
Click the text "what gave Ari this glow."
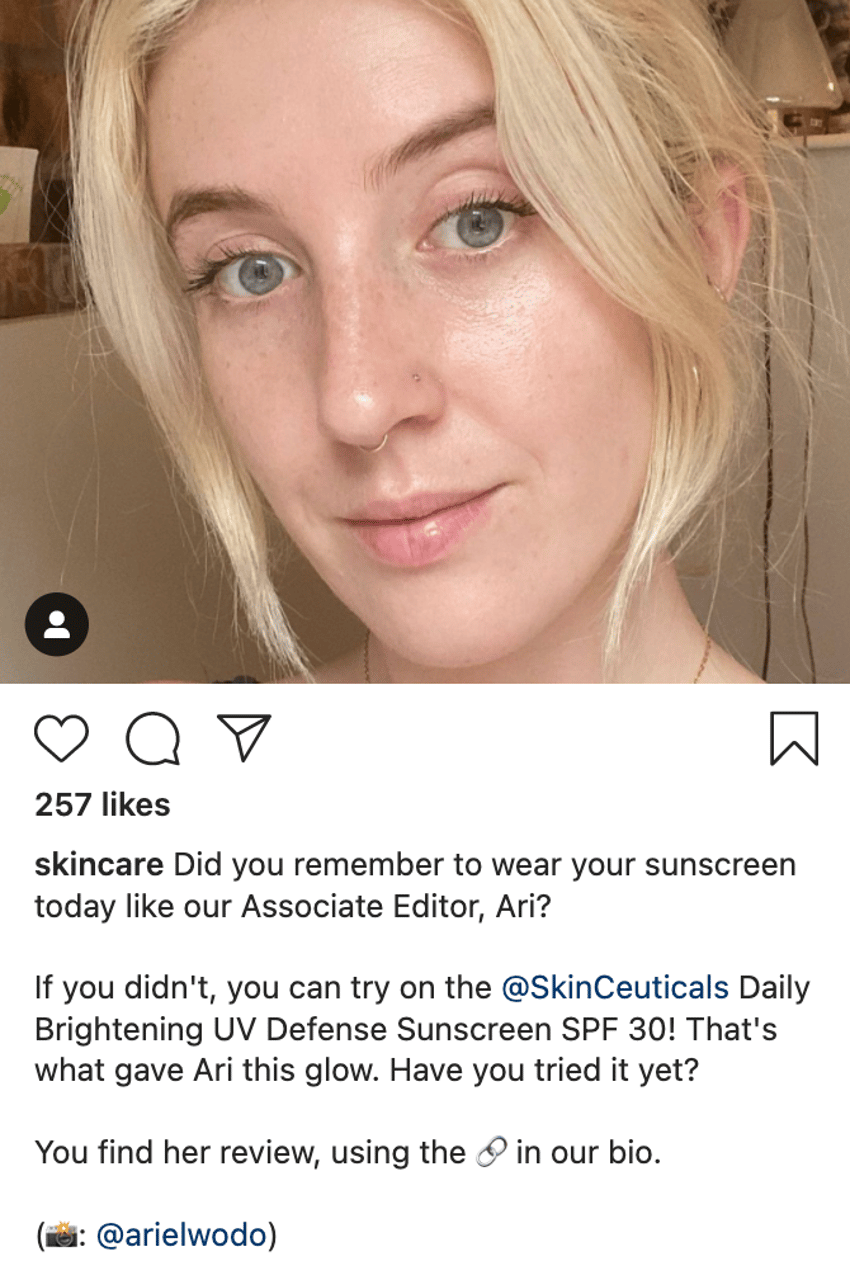[x=208, y=1071]
